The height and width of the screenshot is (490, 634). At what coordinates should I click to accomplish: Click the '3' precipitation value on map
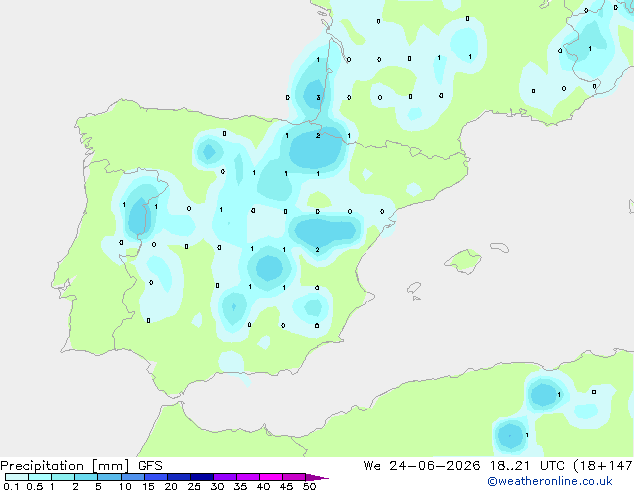[319, 97]
